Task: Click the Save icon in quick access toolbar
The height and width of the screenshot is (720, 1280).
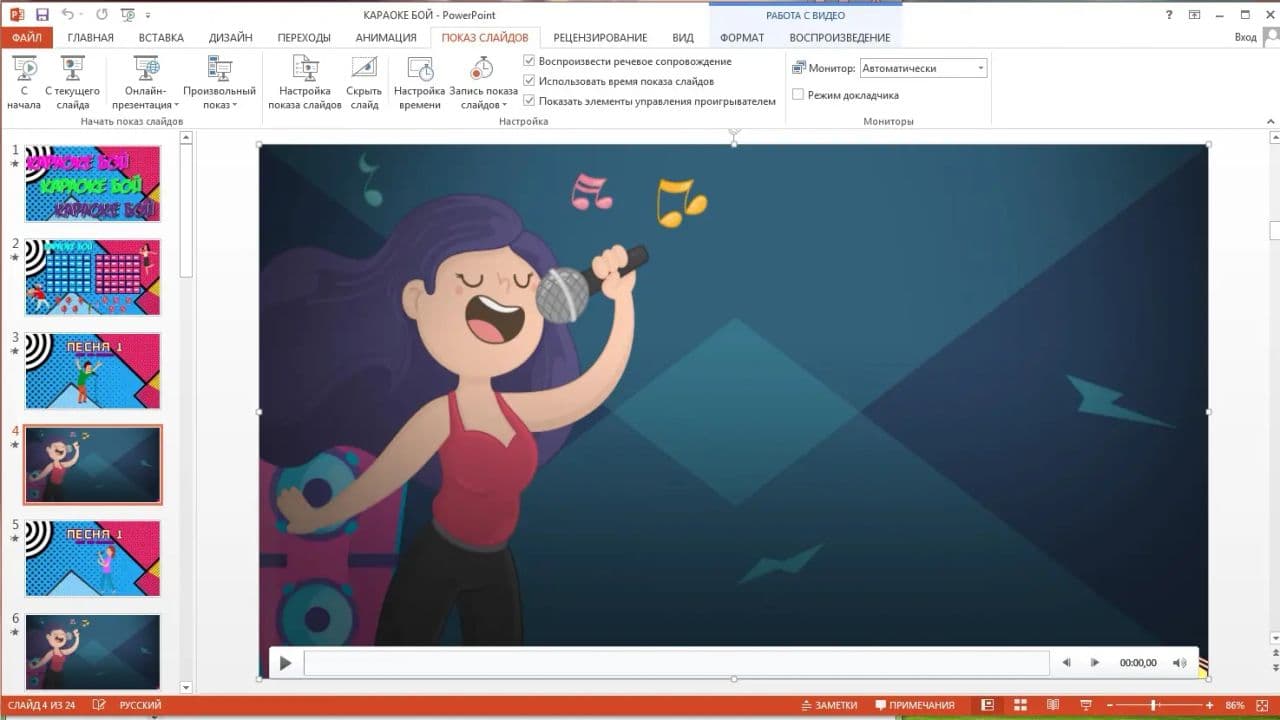Action: pyautogui.click(x=42, y=15)
